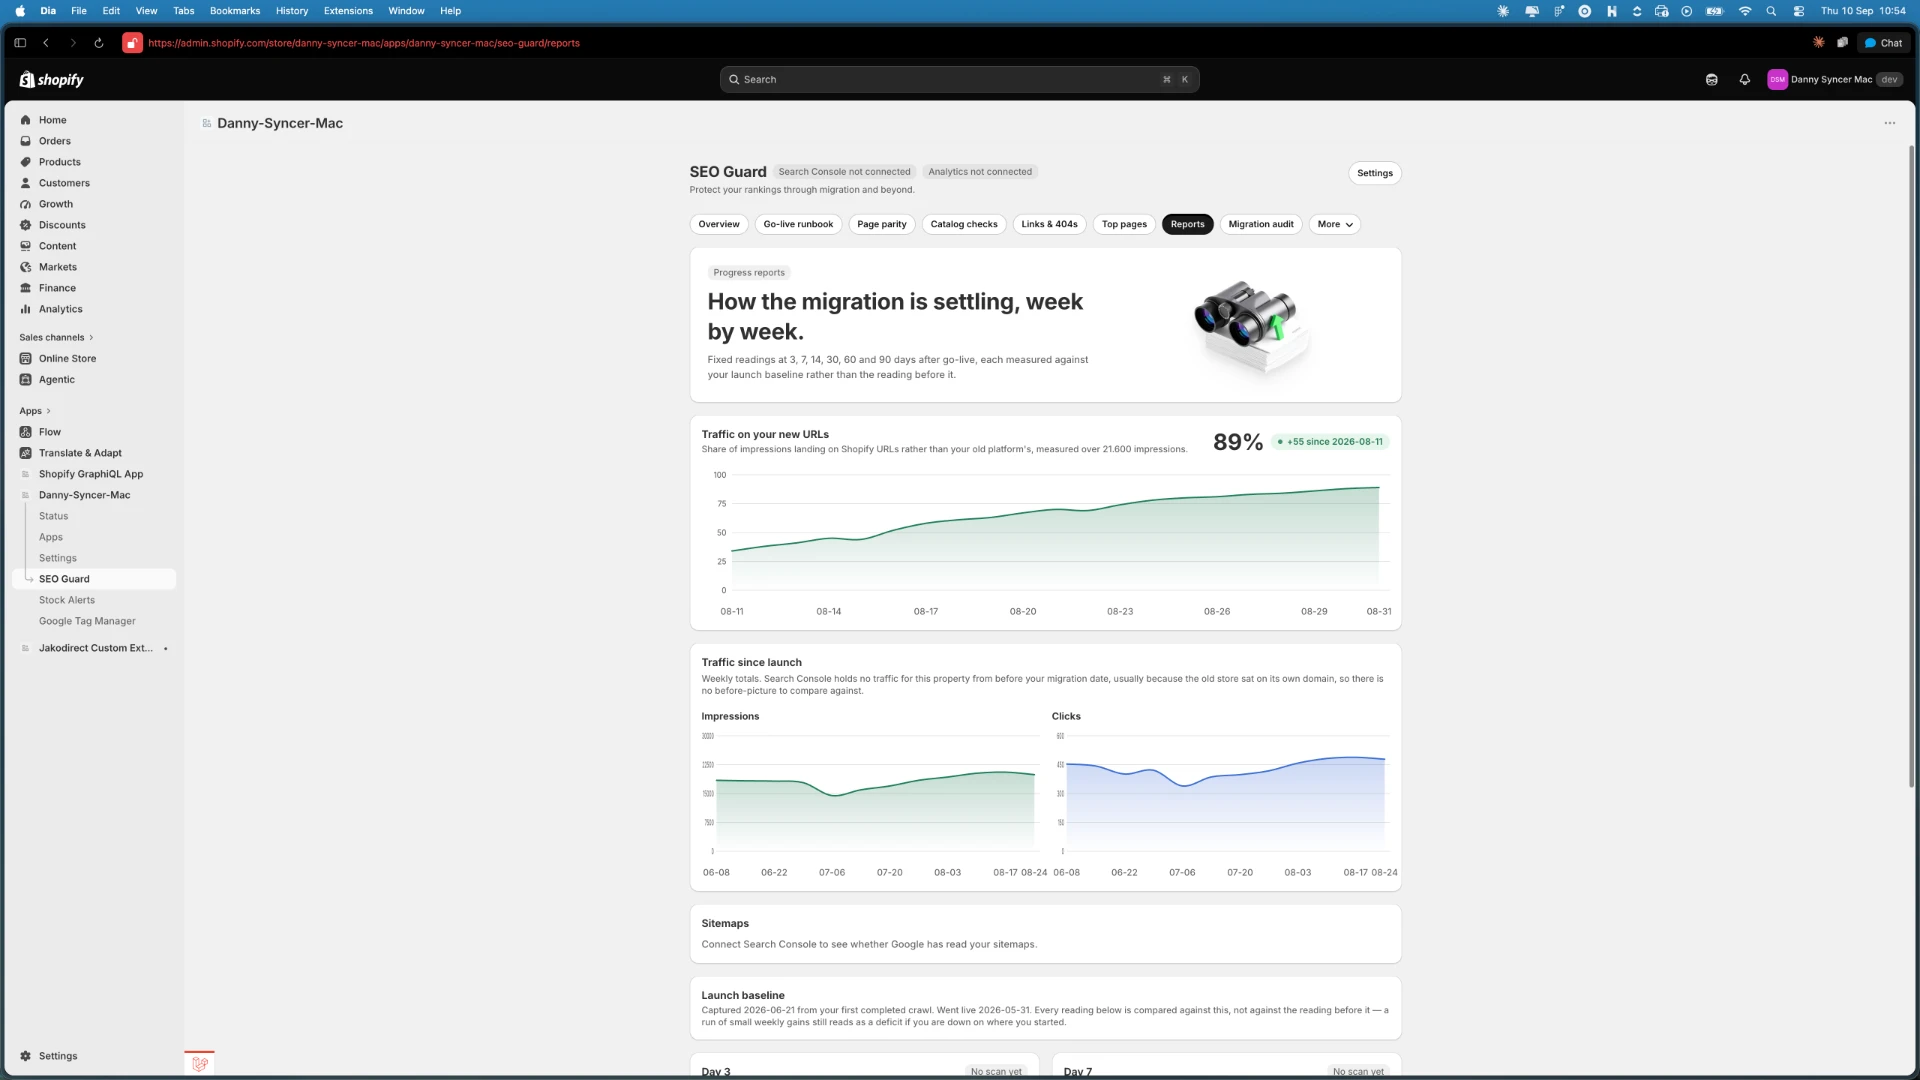Open the Finance bank icon

click(26, 288)
